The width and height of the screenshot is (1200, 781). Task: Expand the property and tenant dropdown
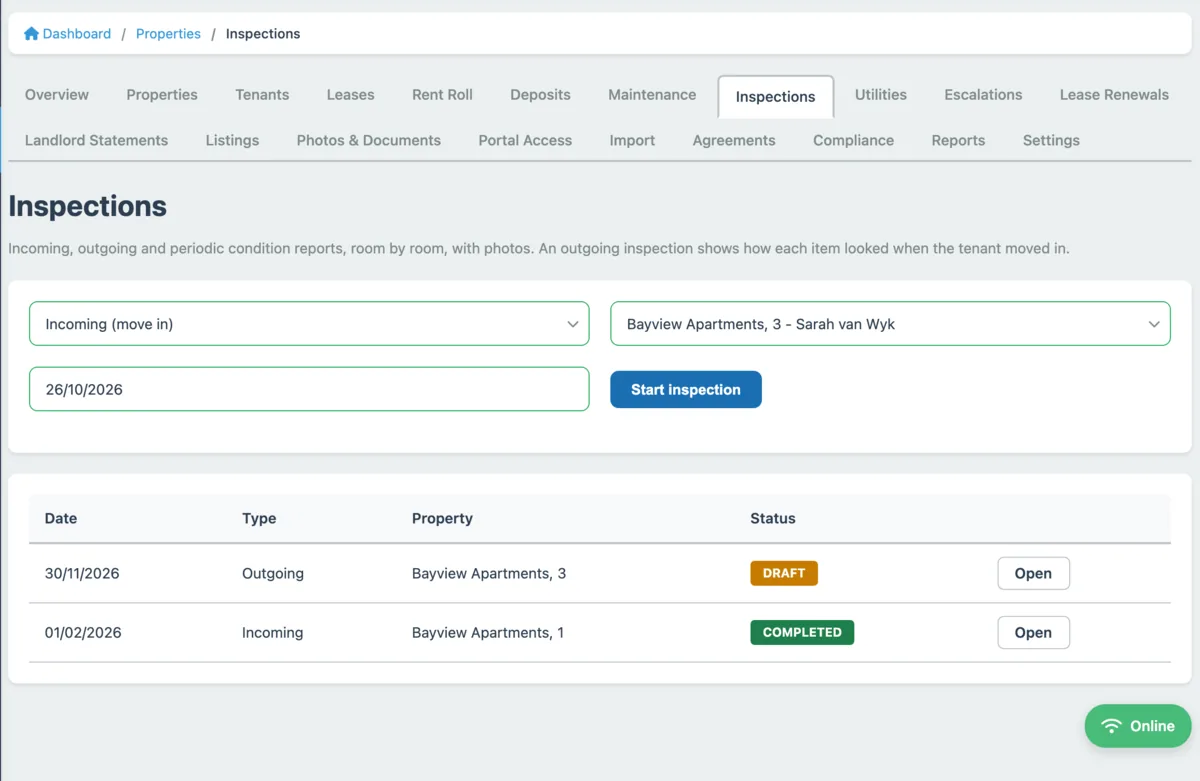pyautogui.click(x=890, y=324)
